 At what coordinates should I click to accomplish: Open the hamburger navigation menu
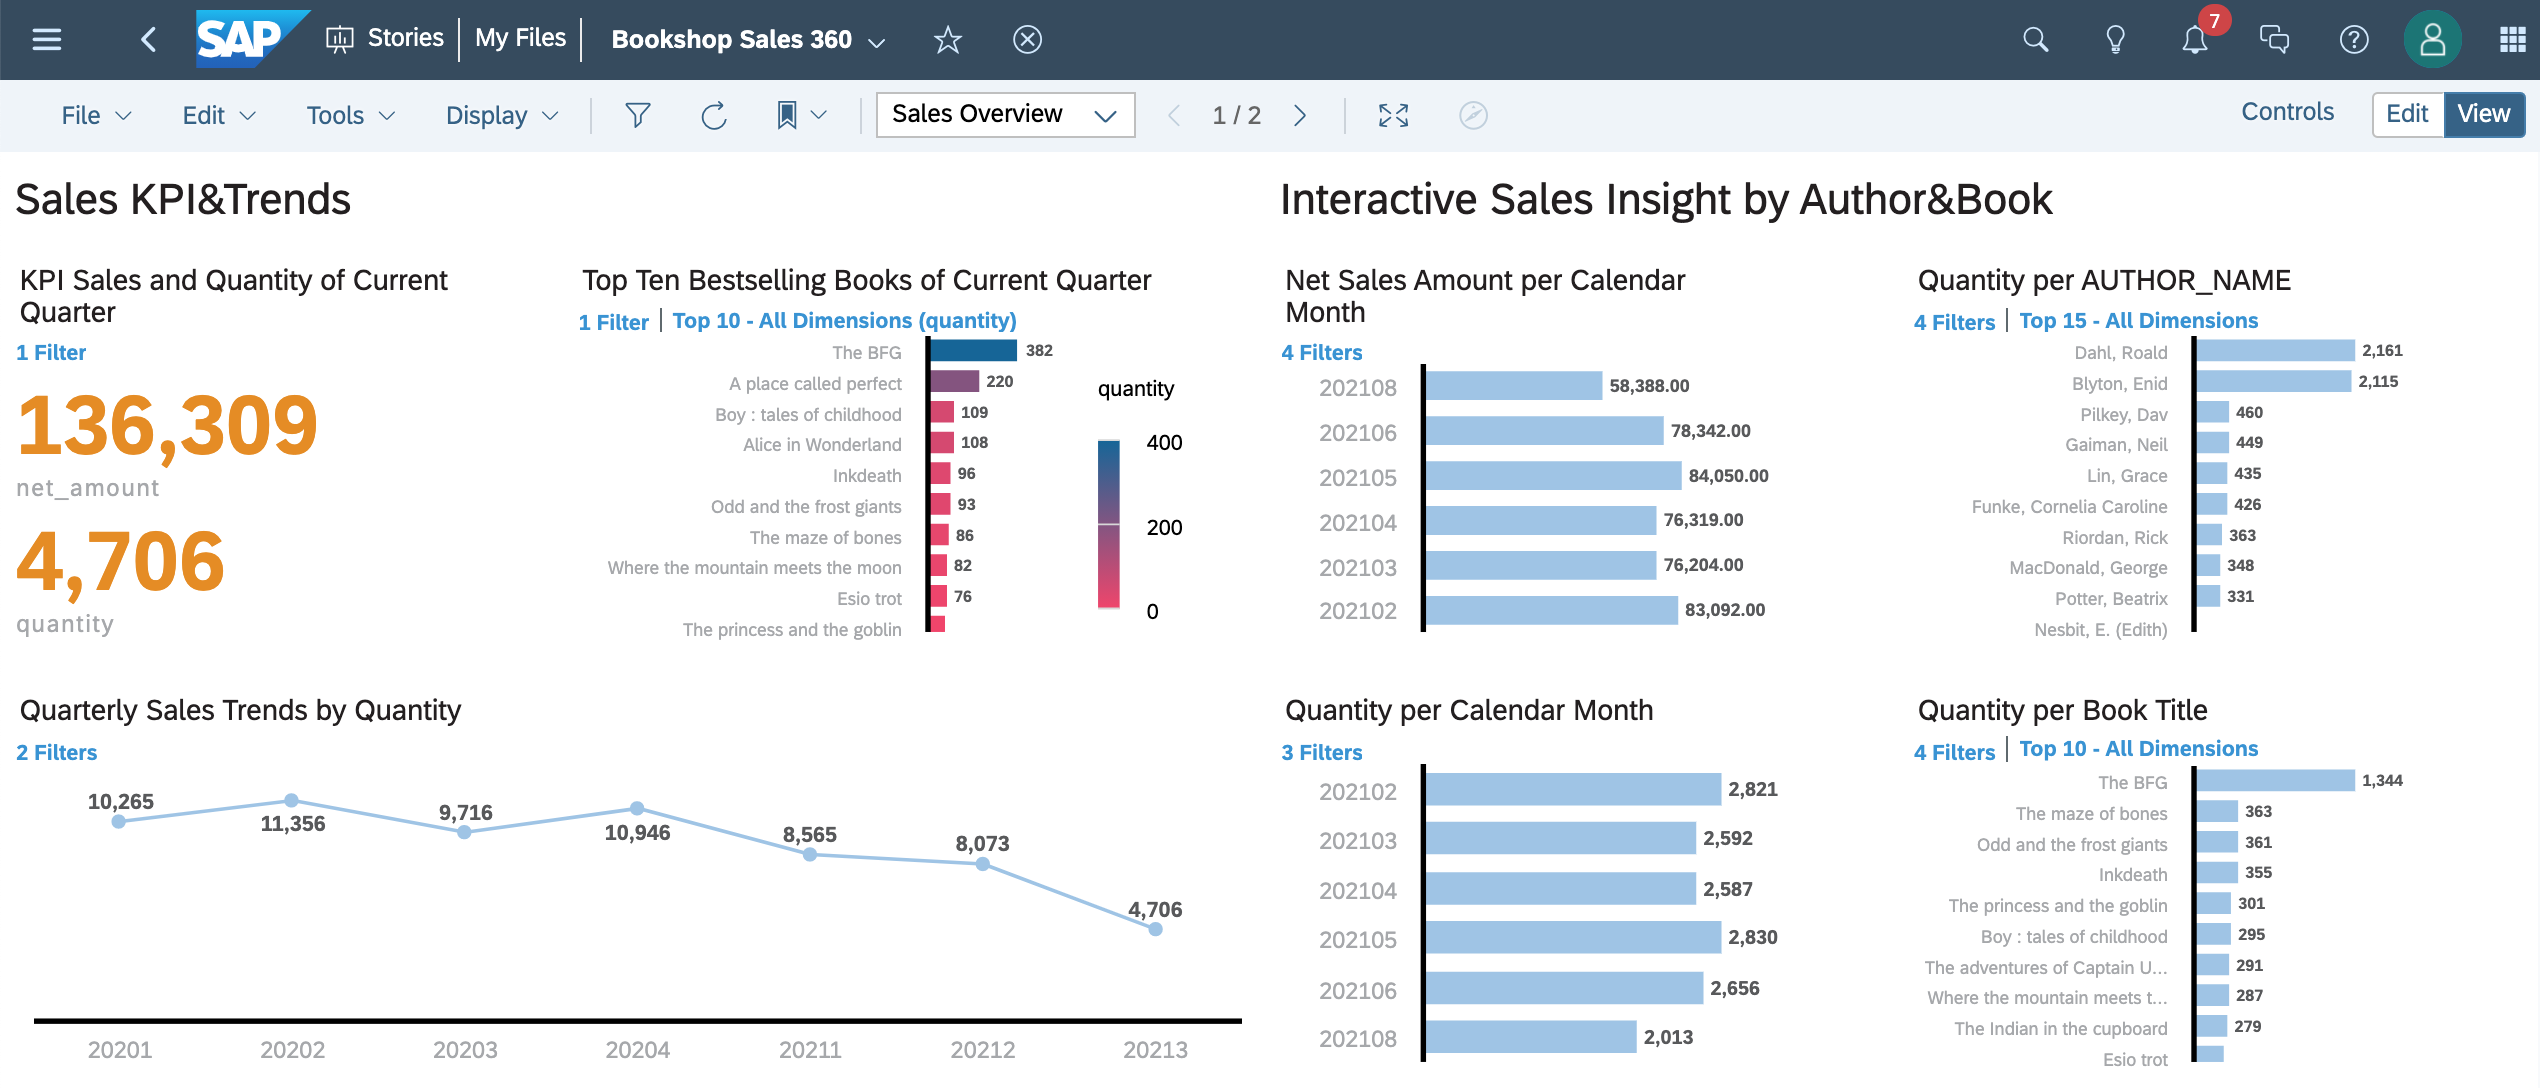(x=46, y=39)
